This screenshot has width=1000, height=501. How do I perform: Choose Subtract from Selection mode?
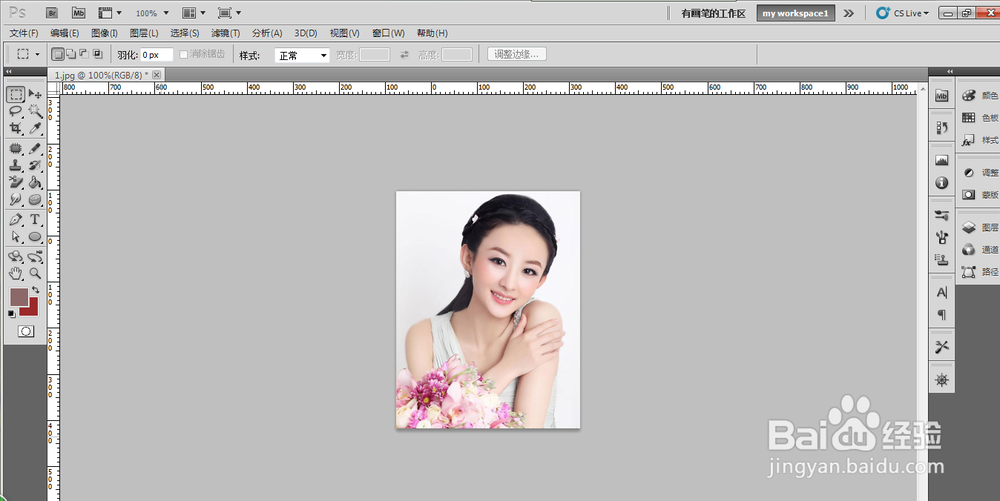(x=84, y=54)
